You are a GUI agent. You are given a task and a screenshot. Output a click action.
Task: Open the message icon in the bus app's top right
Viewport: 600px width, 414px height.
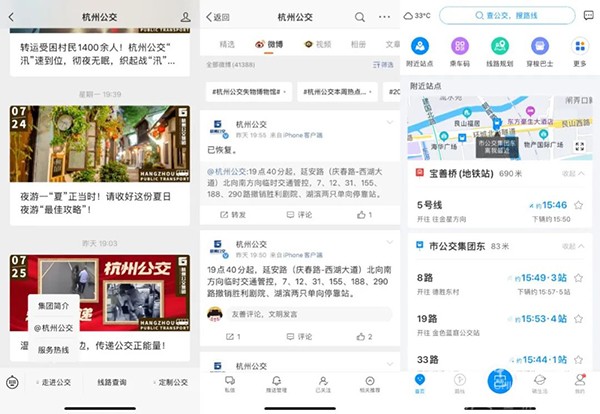click(588, 16)
